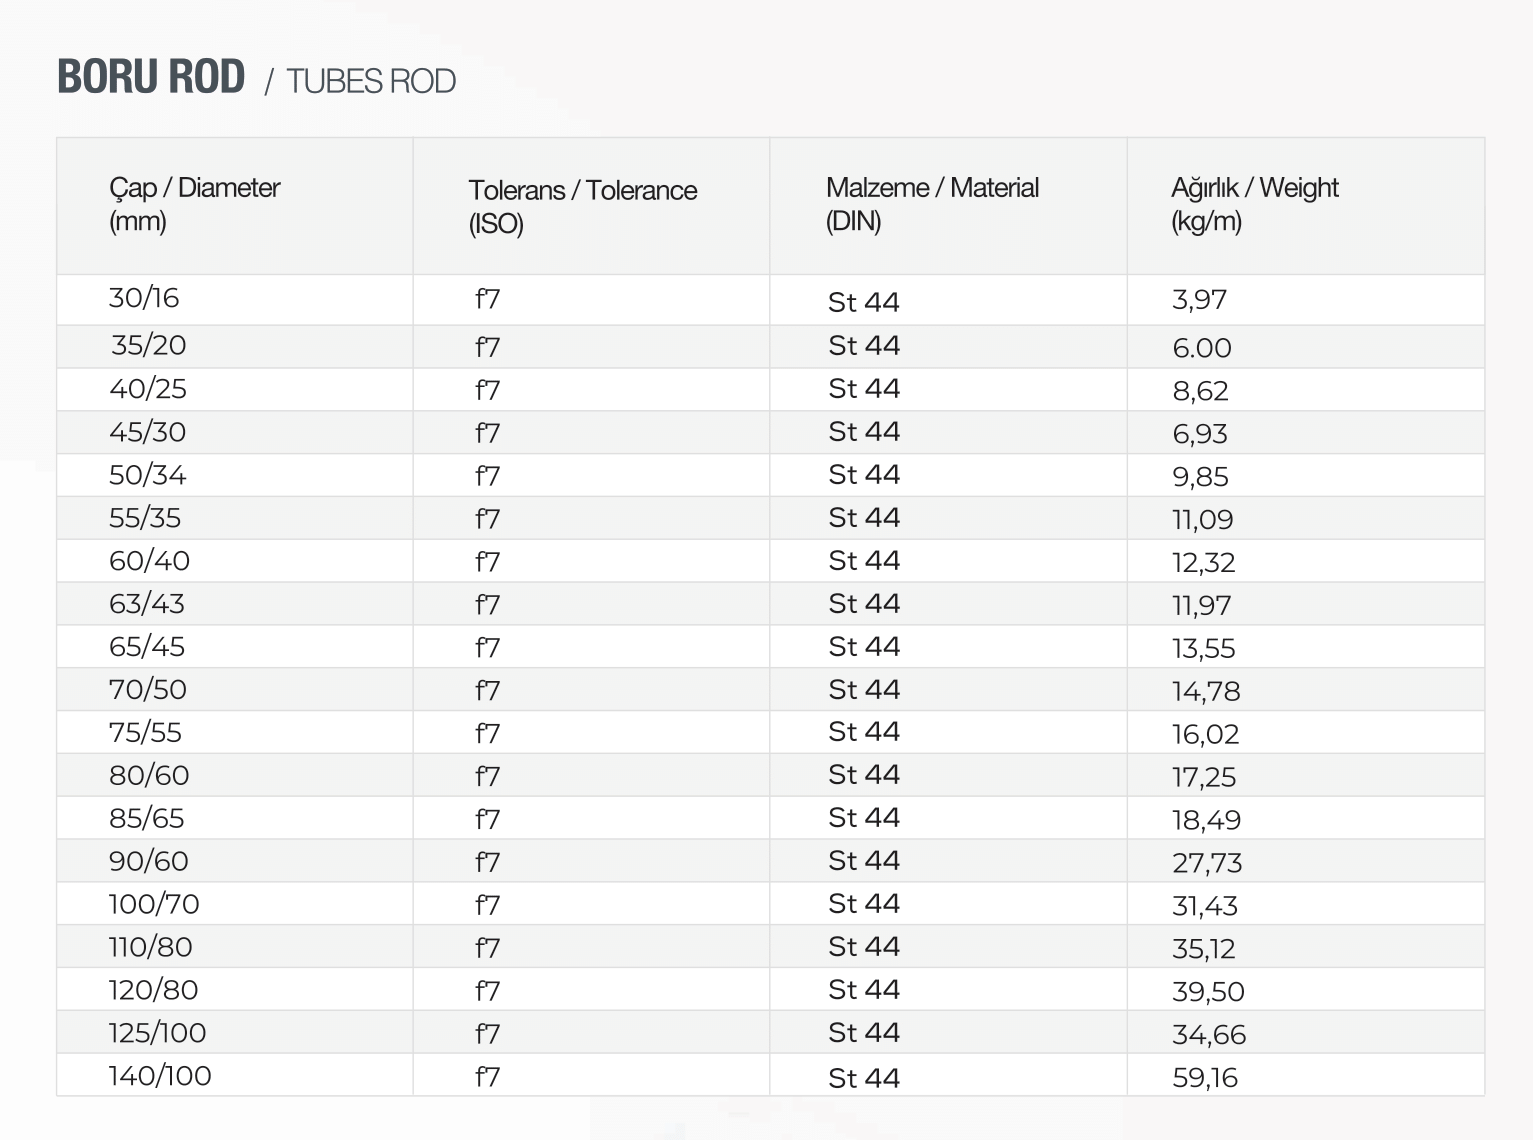The height and width of the screenshot is (1140, 1533).
Task: Click the 63/43 diameter entry
Action: tap(147, 604)
